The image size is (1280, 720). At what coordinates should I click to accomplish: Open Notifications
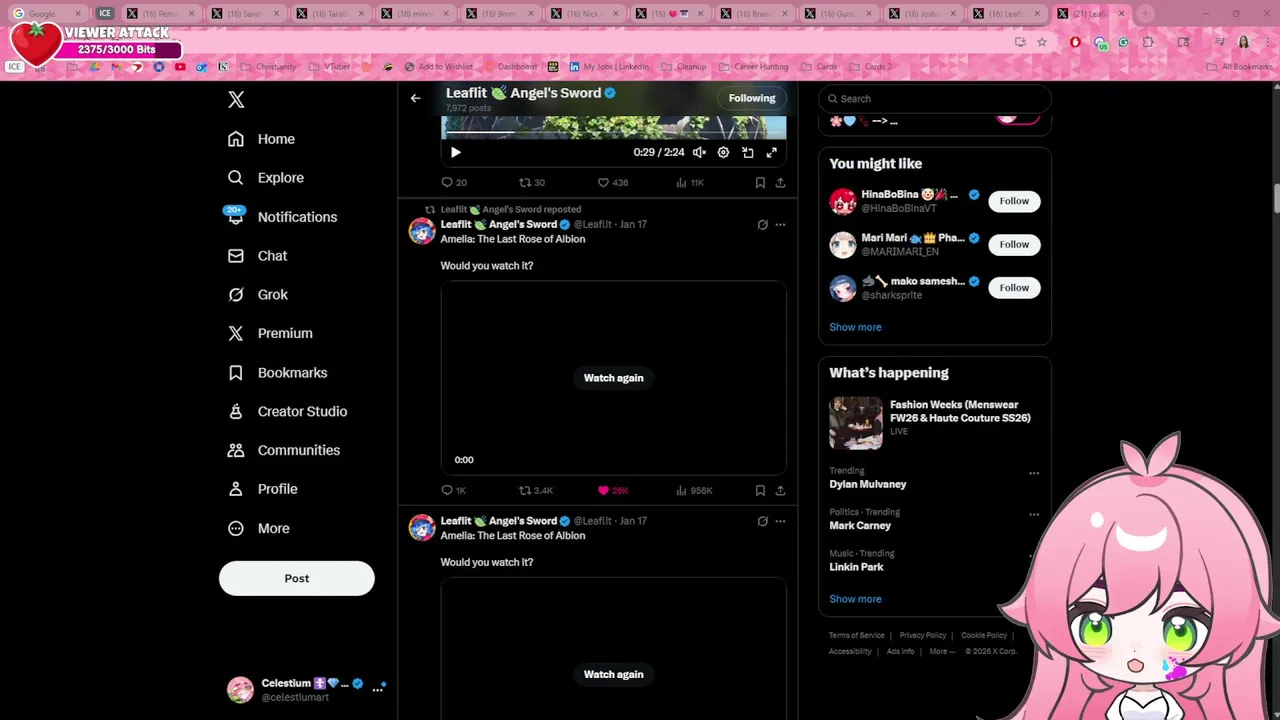(281, 217)
